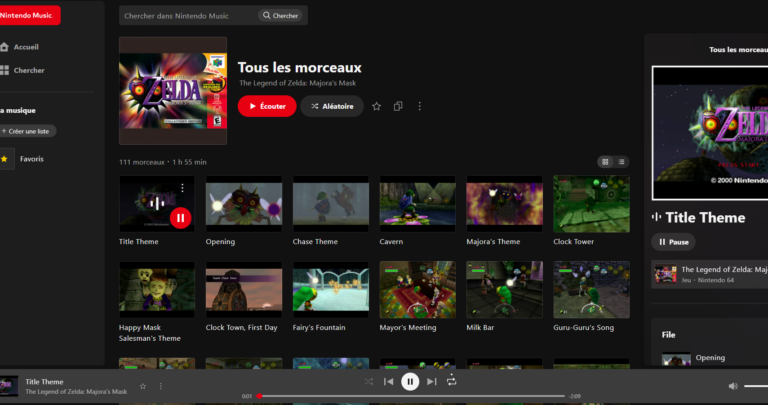The height and width of the screenshot is (405, 768).
Task: Play the Majora's Theme track
Action: 504,204
